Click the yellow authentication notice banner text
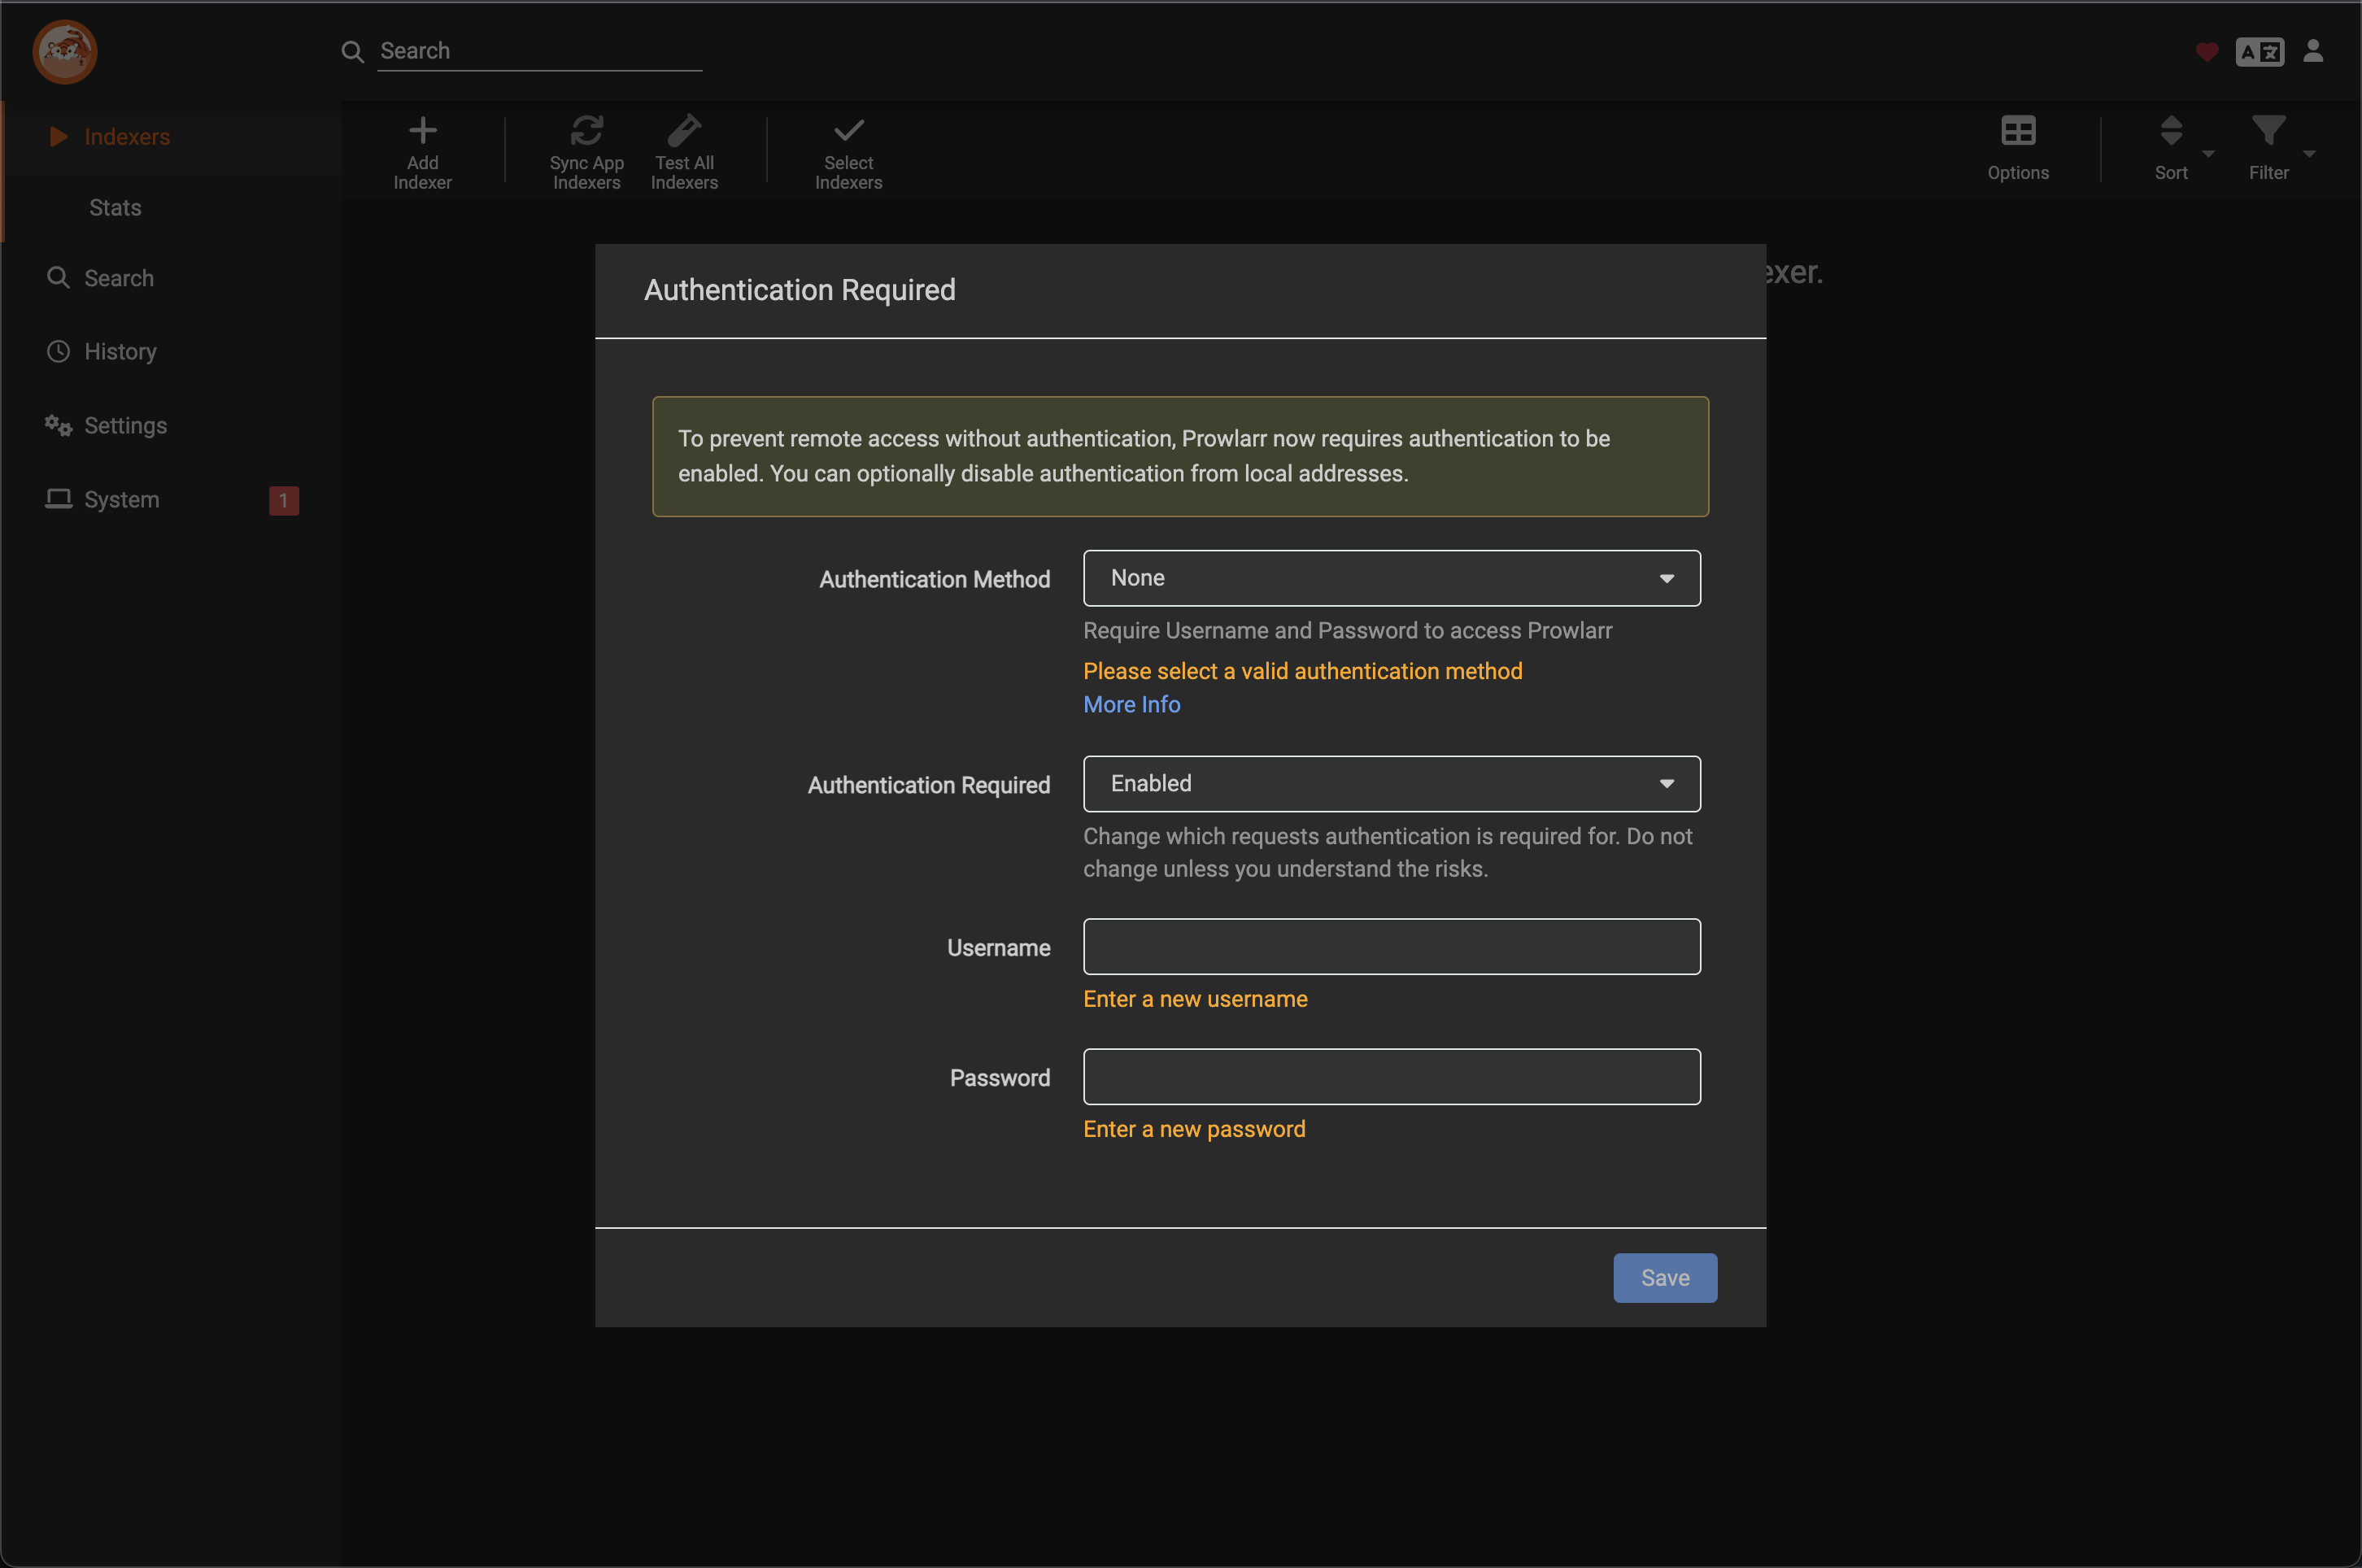 click(x=1144, y=456)
